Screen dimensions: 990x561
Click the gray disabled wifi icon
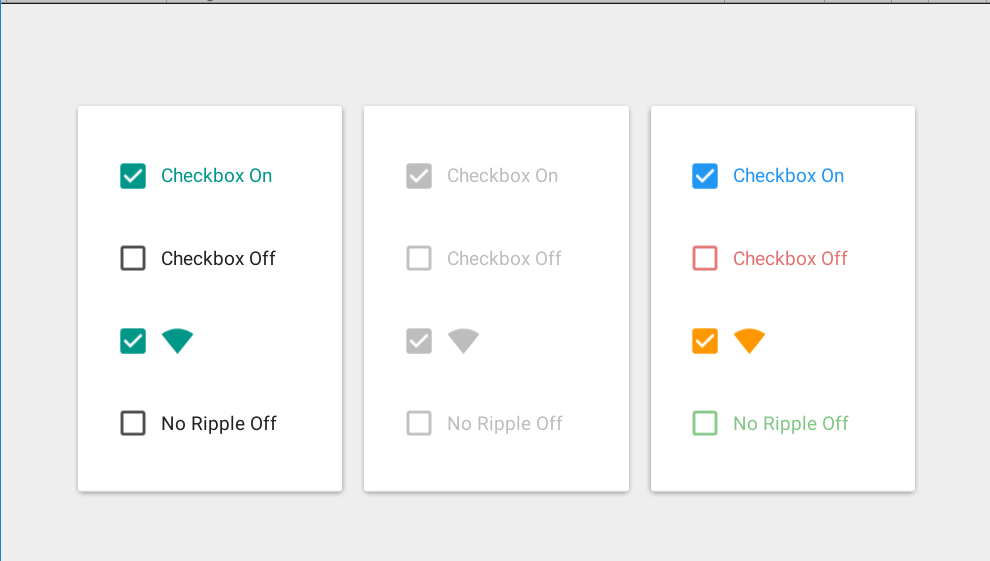(x=463, y=341)
